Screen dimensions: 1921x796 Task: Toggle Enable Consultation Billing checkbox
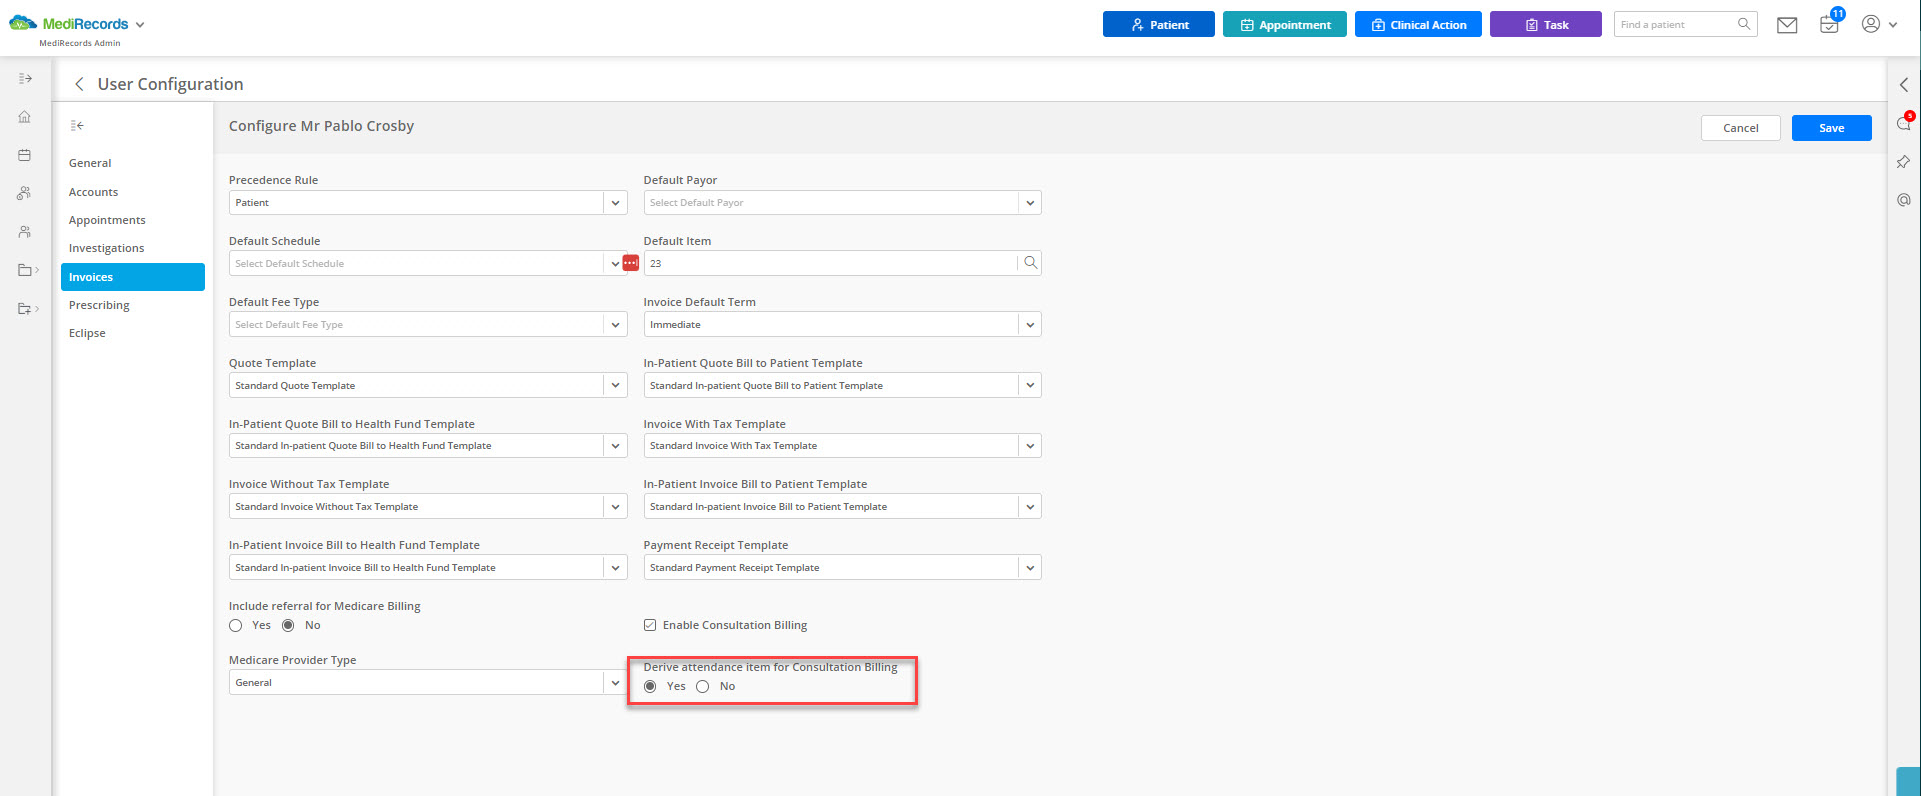(x=650, y=626)
